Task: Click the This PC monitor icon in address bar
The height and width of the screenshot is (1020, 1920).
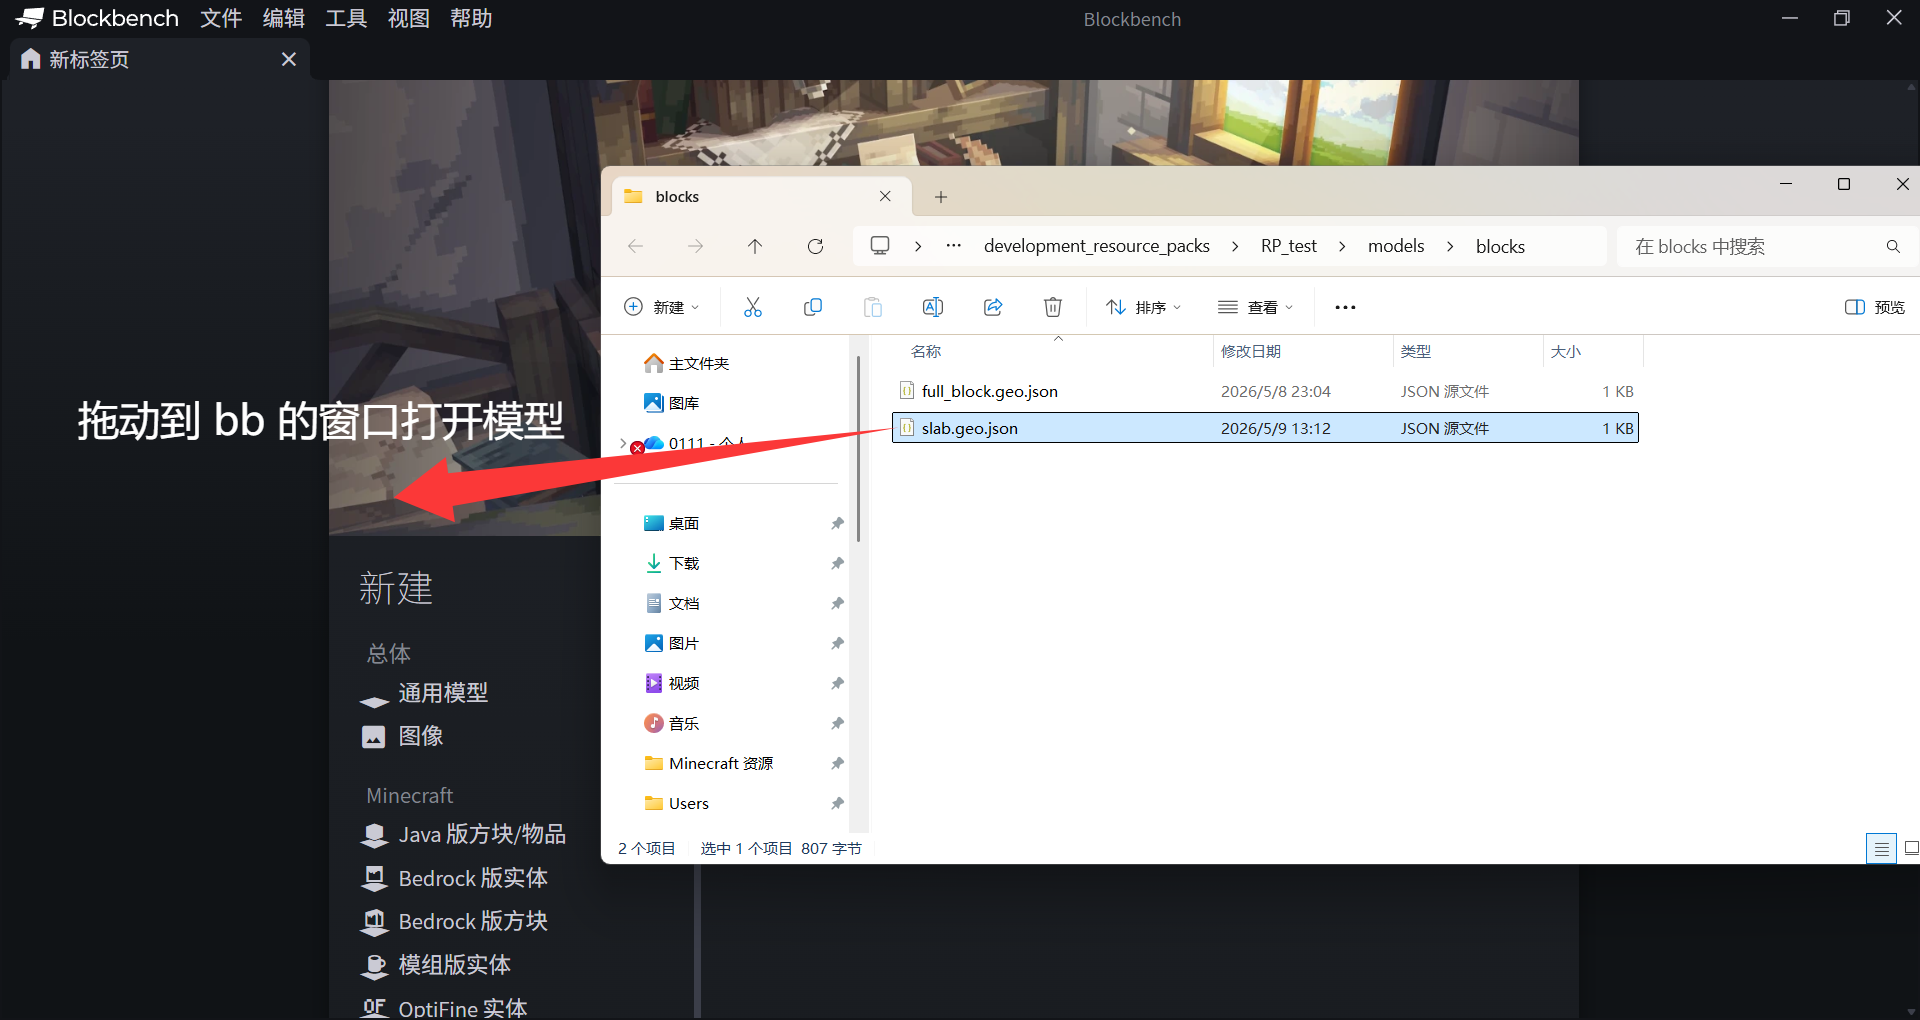Action: (880, 246)
